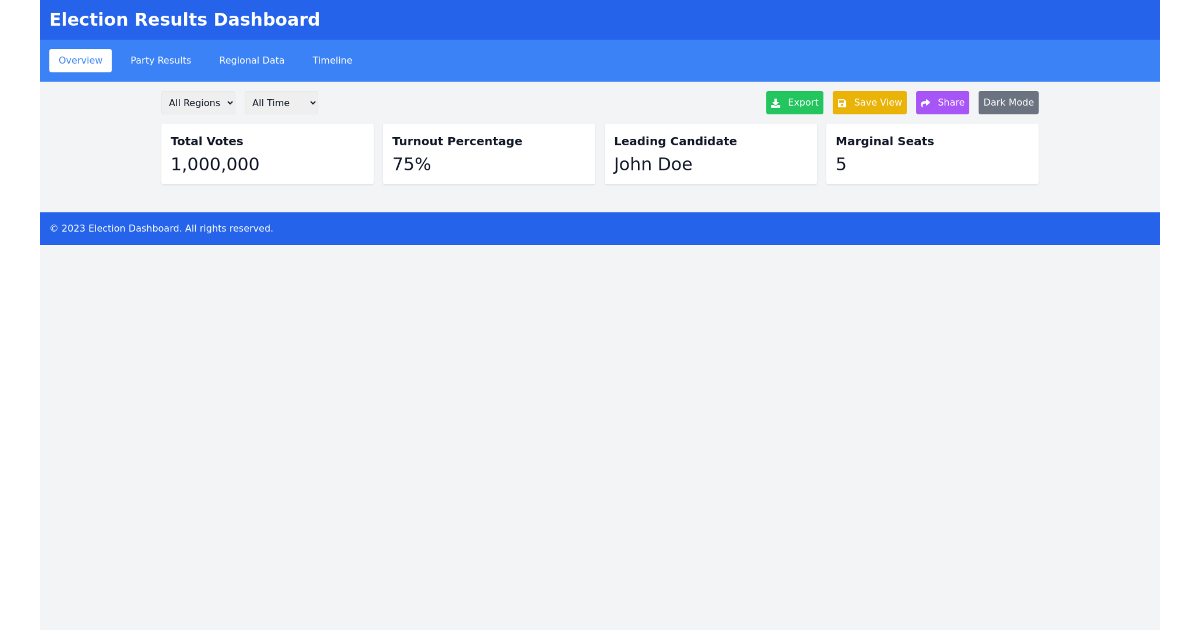Expand the All Regions selector arrow
The image size is (1200, 630).
(231, 102)
